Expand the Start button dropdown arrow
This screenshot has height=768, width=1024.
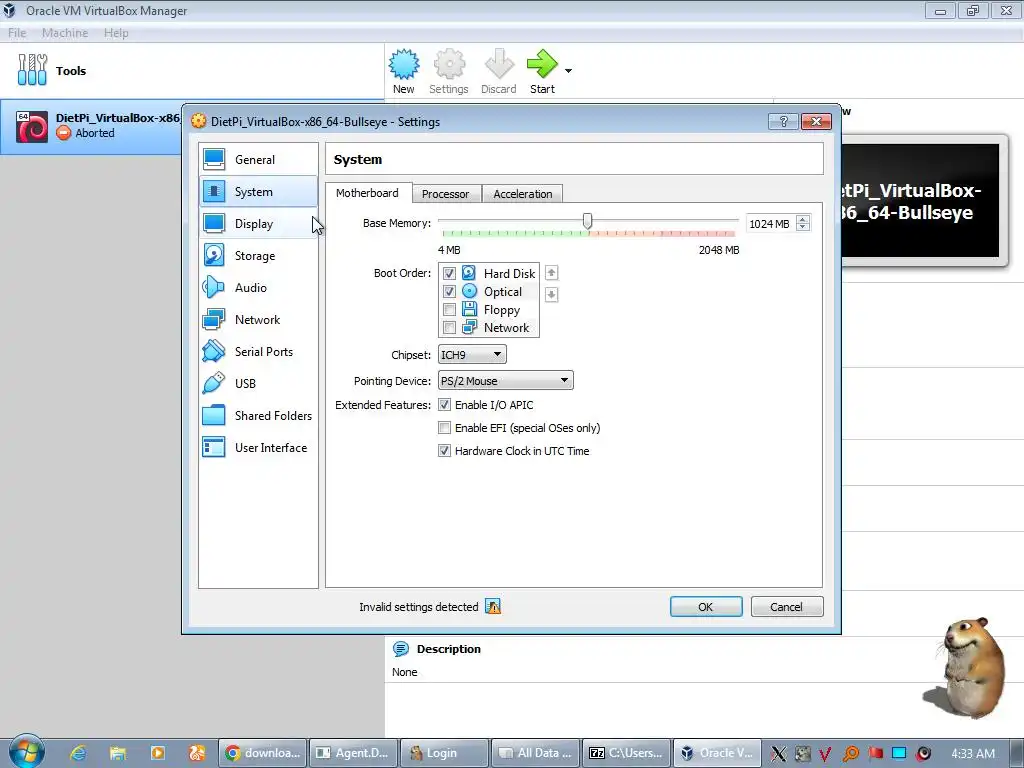point(568,71)
